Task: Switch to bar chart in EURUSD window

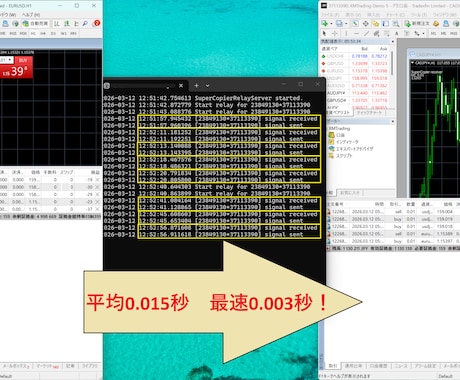Action: click(x=57, y=23)
